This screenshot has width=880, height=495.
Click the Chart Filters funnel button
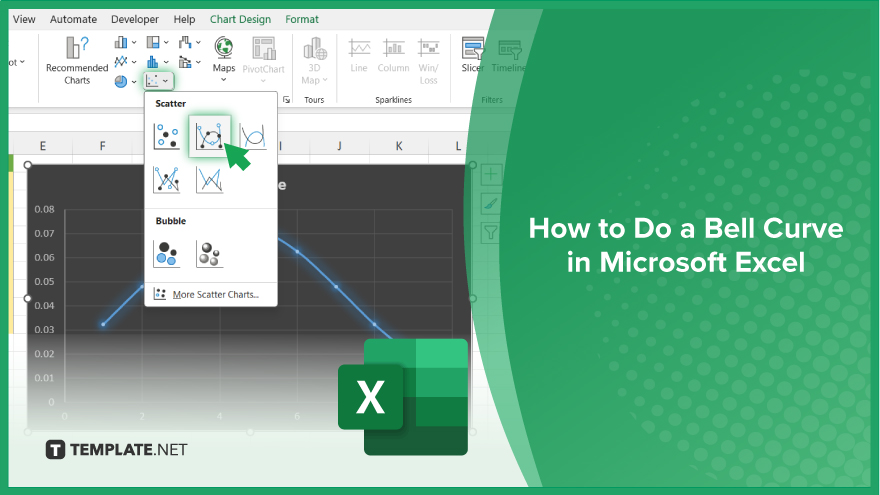(491, 232)
